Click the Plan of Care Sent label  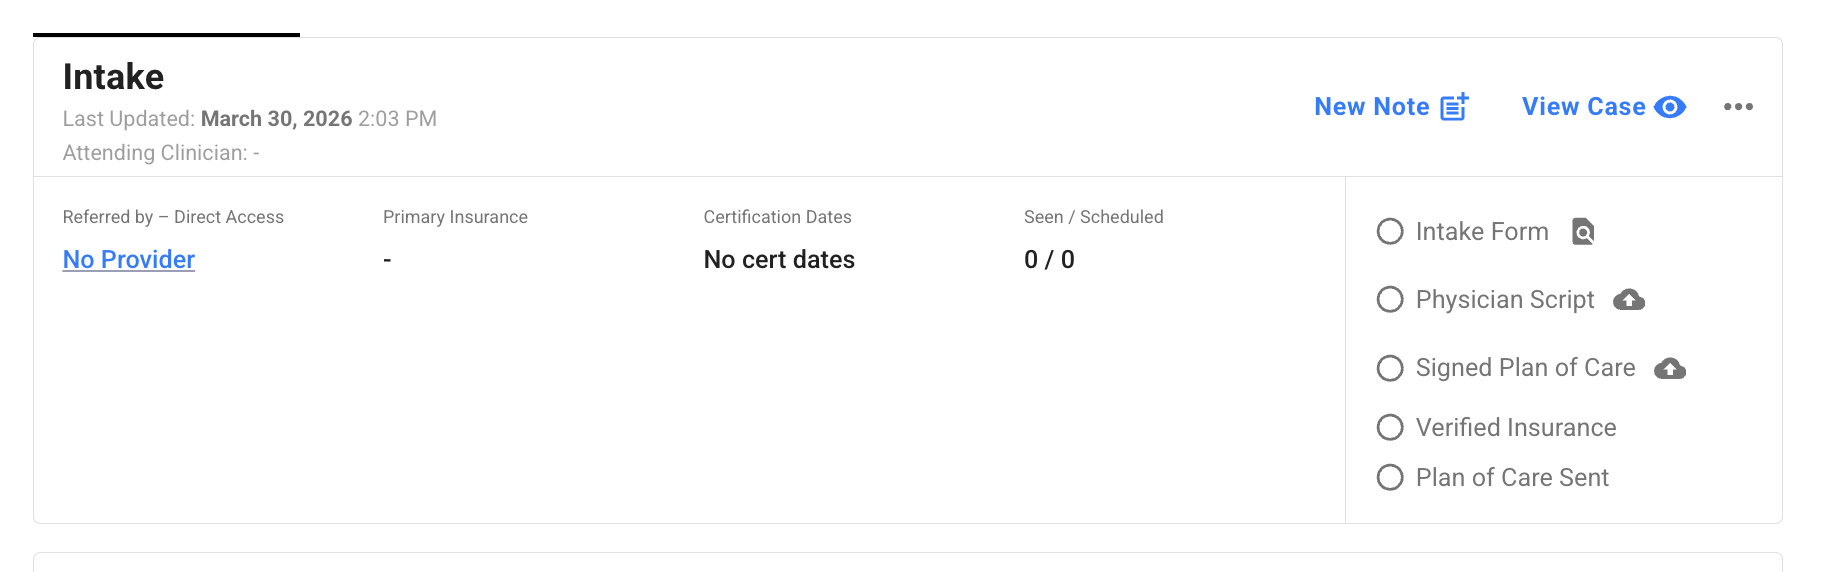point(1511,478)
